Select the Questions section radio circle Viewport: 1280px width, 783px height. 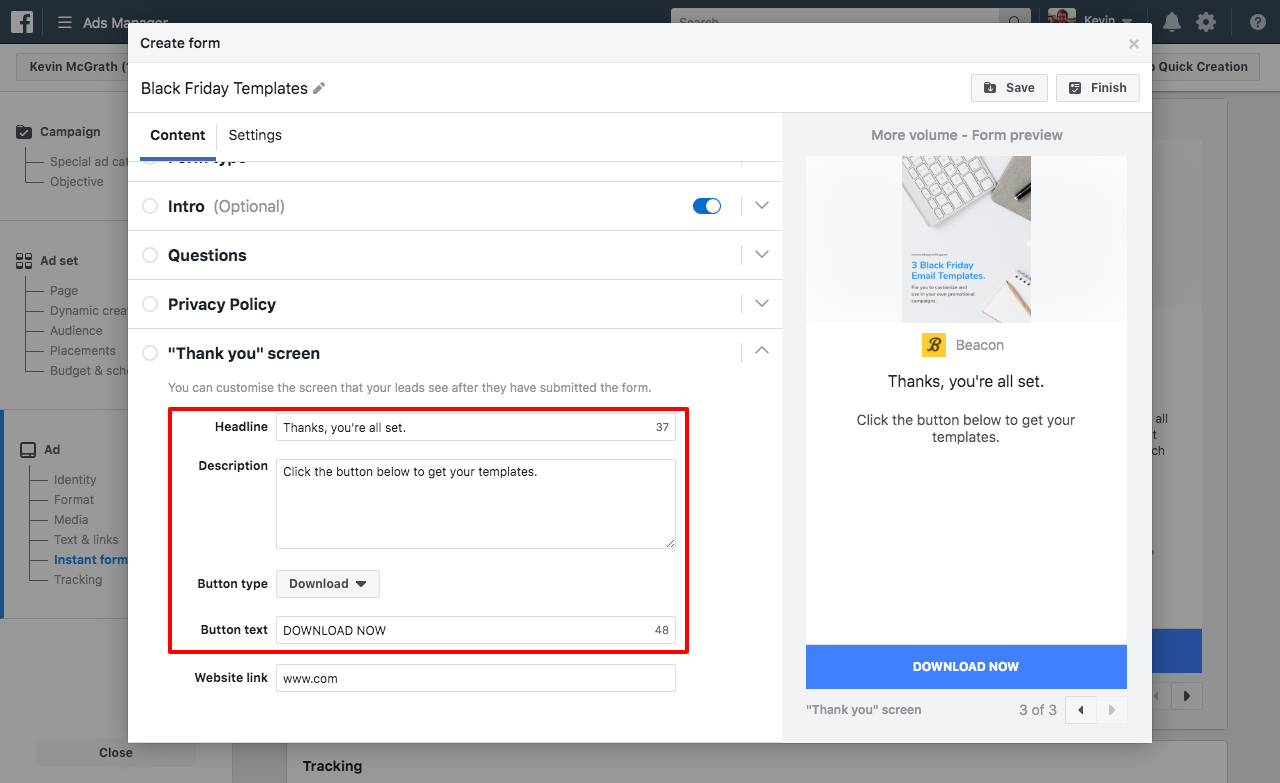click(x=150, y=255)
